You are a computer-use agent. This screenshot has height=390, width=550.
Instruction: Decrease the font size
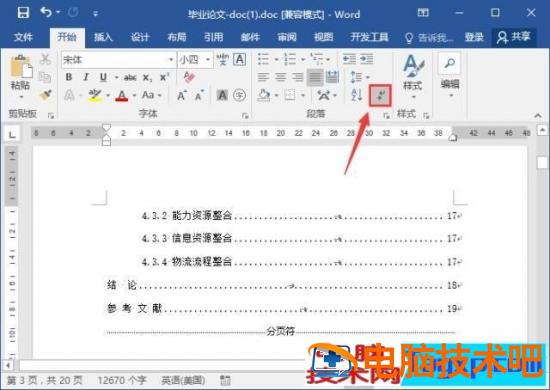click(x=199, y=95)
